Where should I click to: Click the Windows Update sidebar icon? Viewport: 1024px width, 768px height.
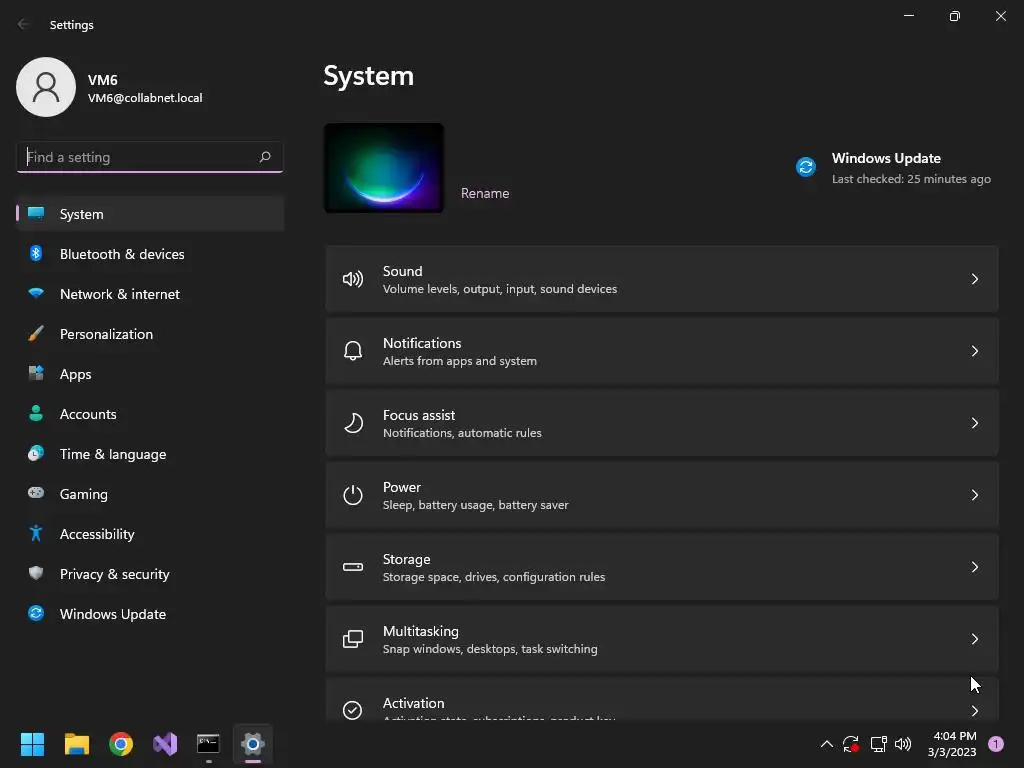pos(36,613)
